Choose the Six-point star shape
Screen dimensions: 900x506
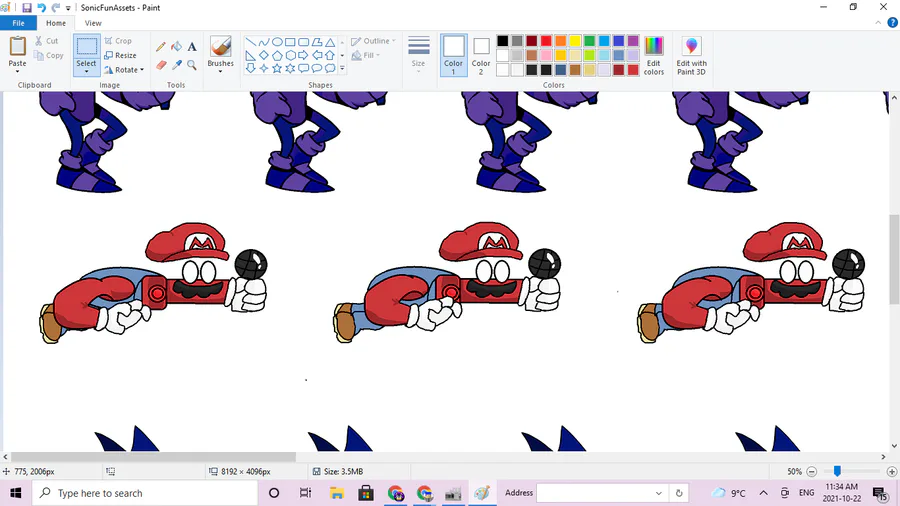coord(290,68)
